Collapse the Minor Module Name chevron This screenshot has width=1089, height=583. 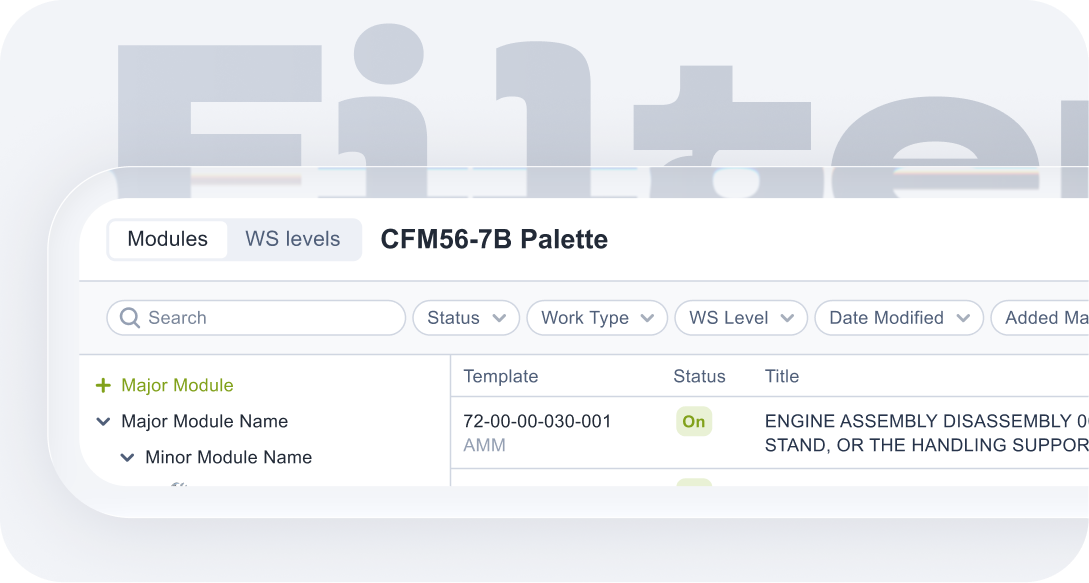pyautogui.click(x=127, y=458)
